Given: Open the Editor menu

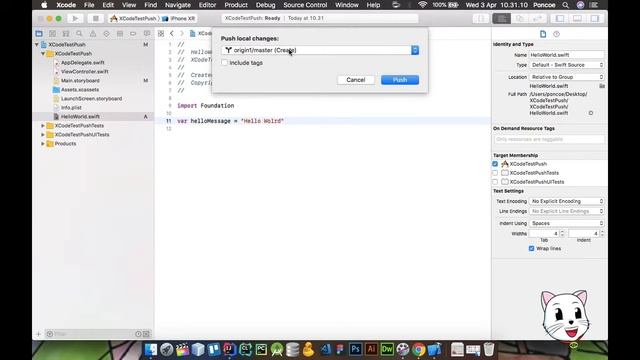Looking at the screenshot, I should tap(207, 5).
